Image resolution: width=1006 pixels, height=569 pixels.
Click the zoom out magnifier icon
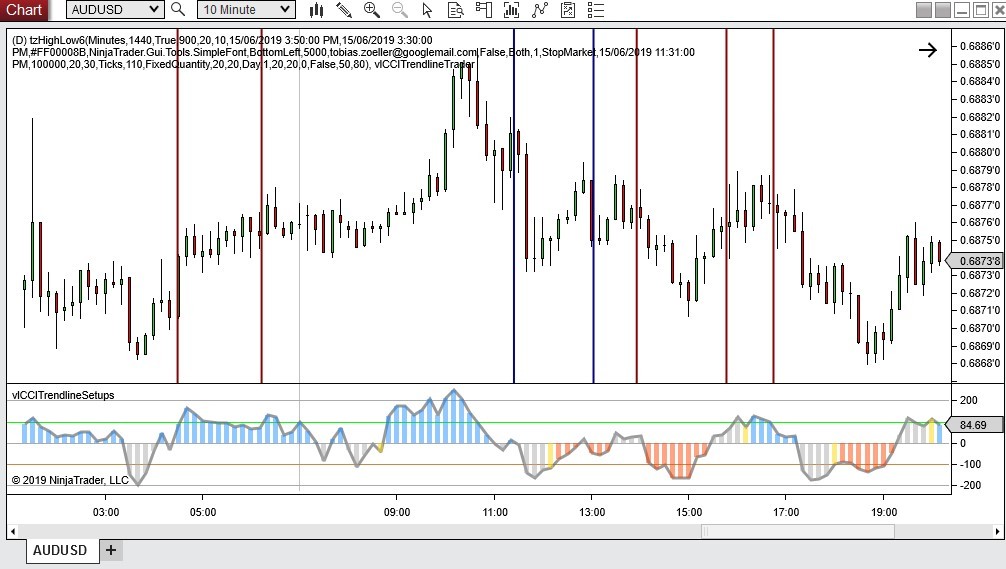[x=399, y=10]
